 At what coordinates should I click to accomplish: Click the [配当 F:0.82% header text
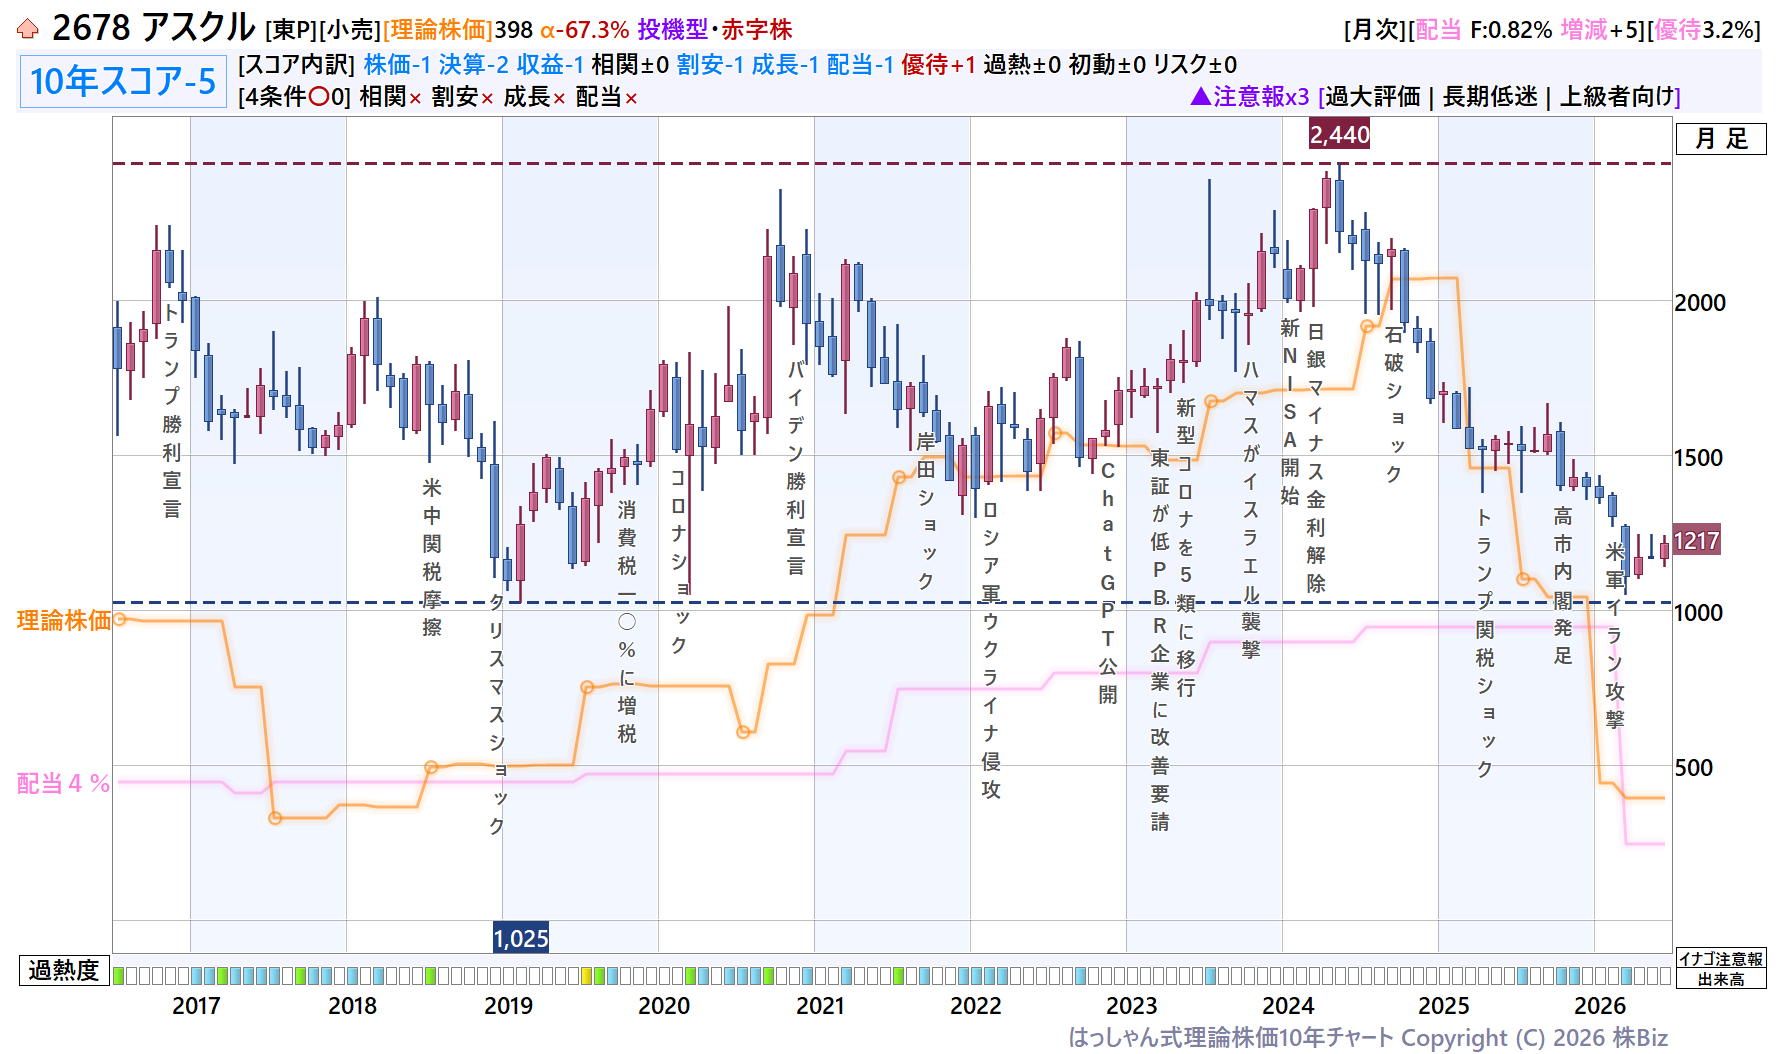click(x=1480, y=30)
